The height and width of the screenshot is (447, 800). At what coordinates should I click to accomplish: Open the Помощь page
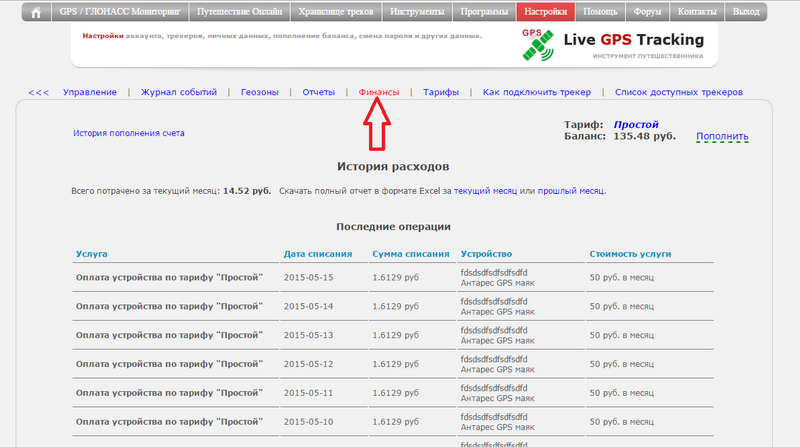[600, 13]
